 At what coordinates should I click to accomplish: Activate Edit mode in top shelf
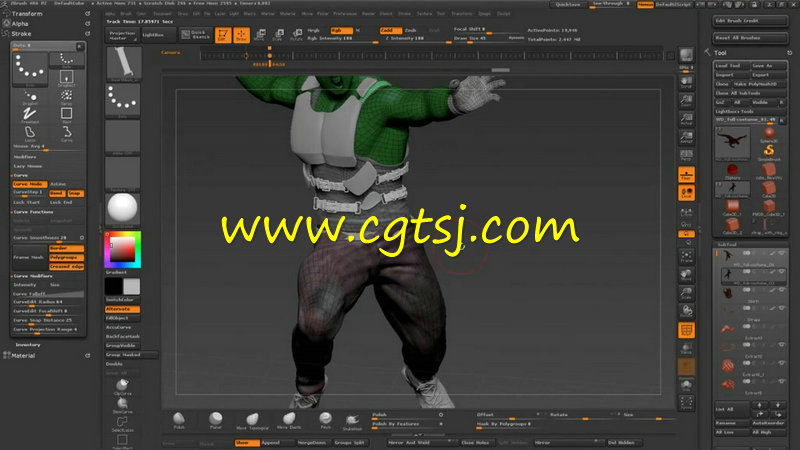[223, 35]
